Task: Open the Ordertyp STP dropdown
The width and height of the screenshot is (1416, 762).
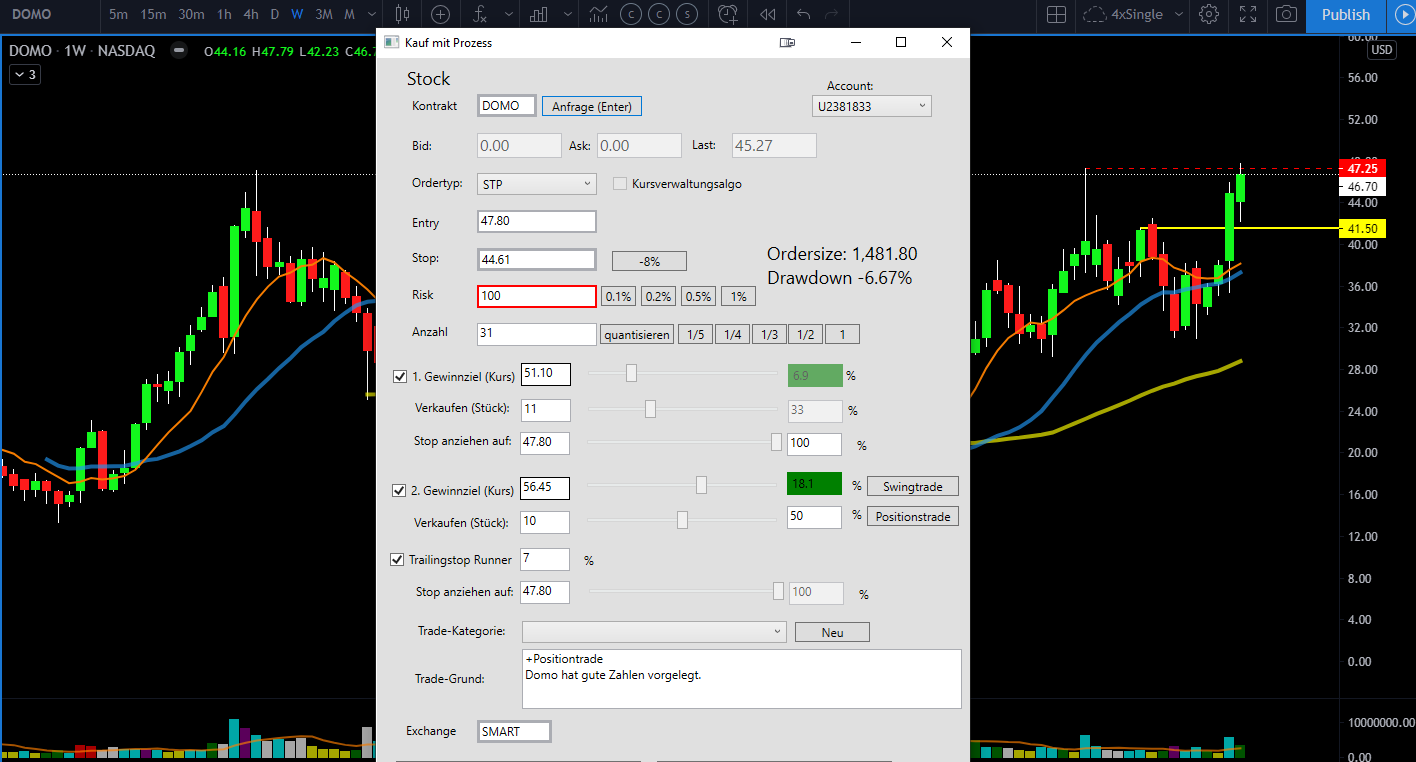Action: pos(537,184)
